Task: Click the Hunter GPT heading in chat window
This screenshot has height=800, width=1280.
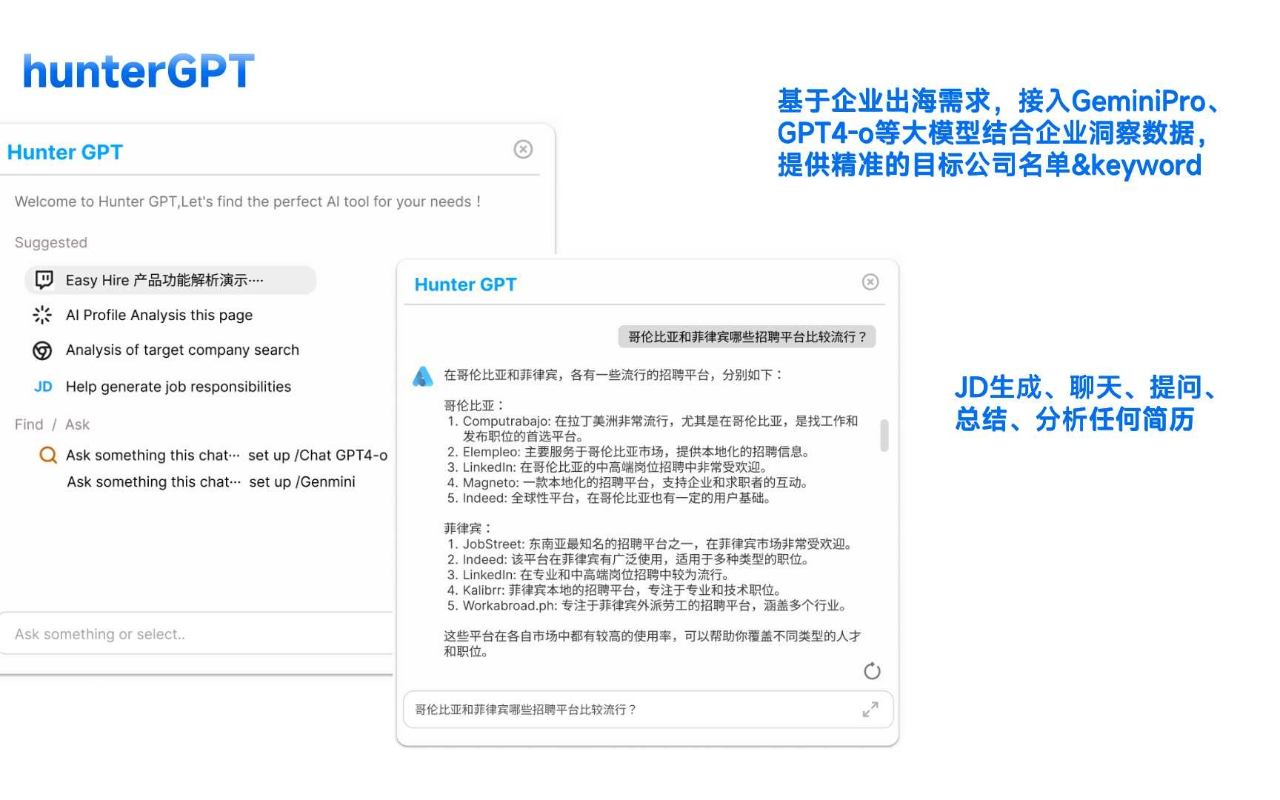Action: (x=466, y=284)
